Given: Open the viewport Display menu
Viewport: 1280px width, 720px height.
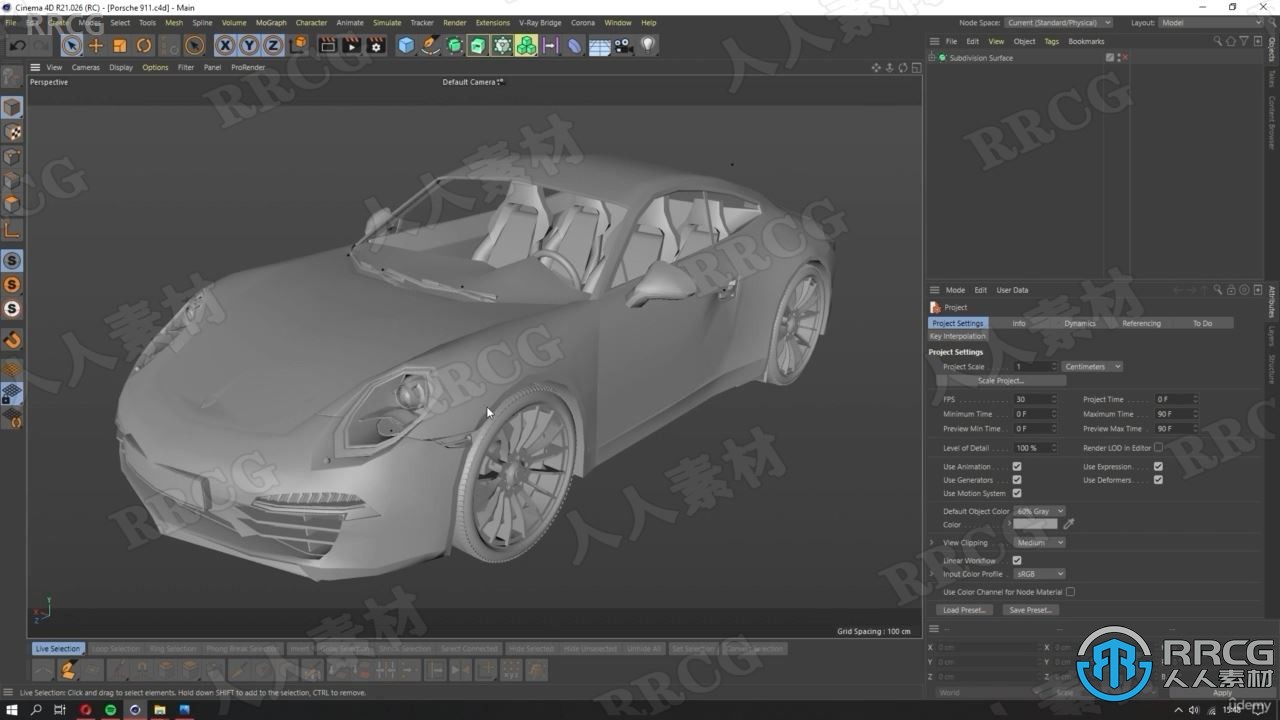Looking at the screenshot, I should coord(121,67).
